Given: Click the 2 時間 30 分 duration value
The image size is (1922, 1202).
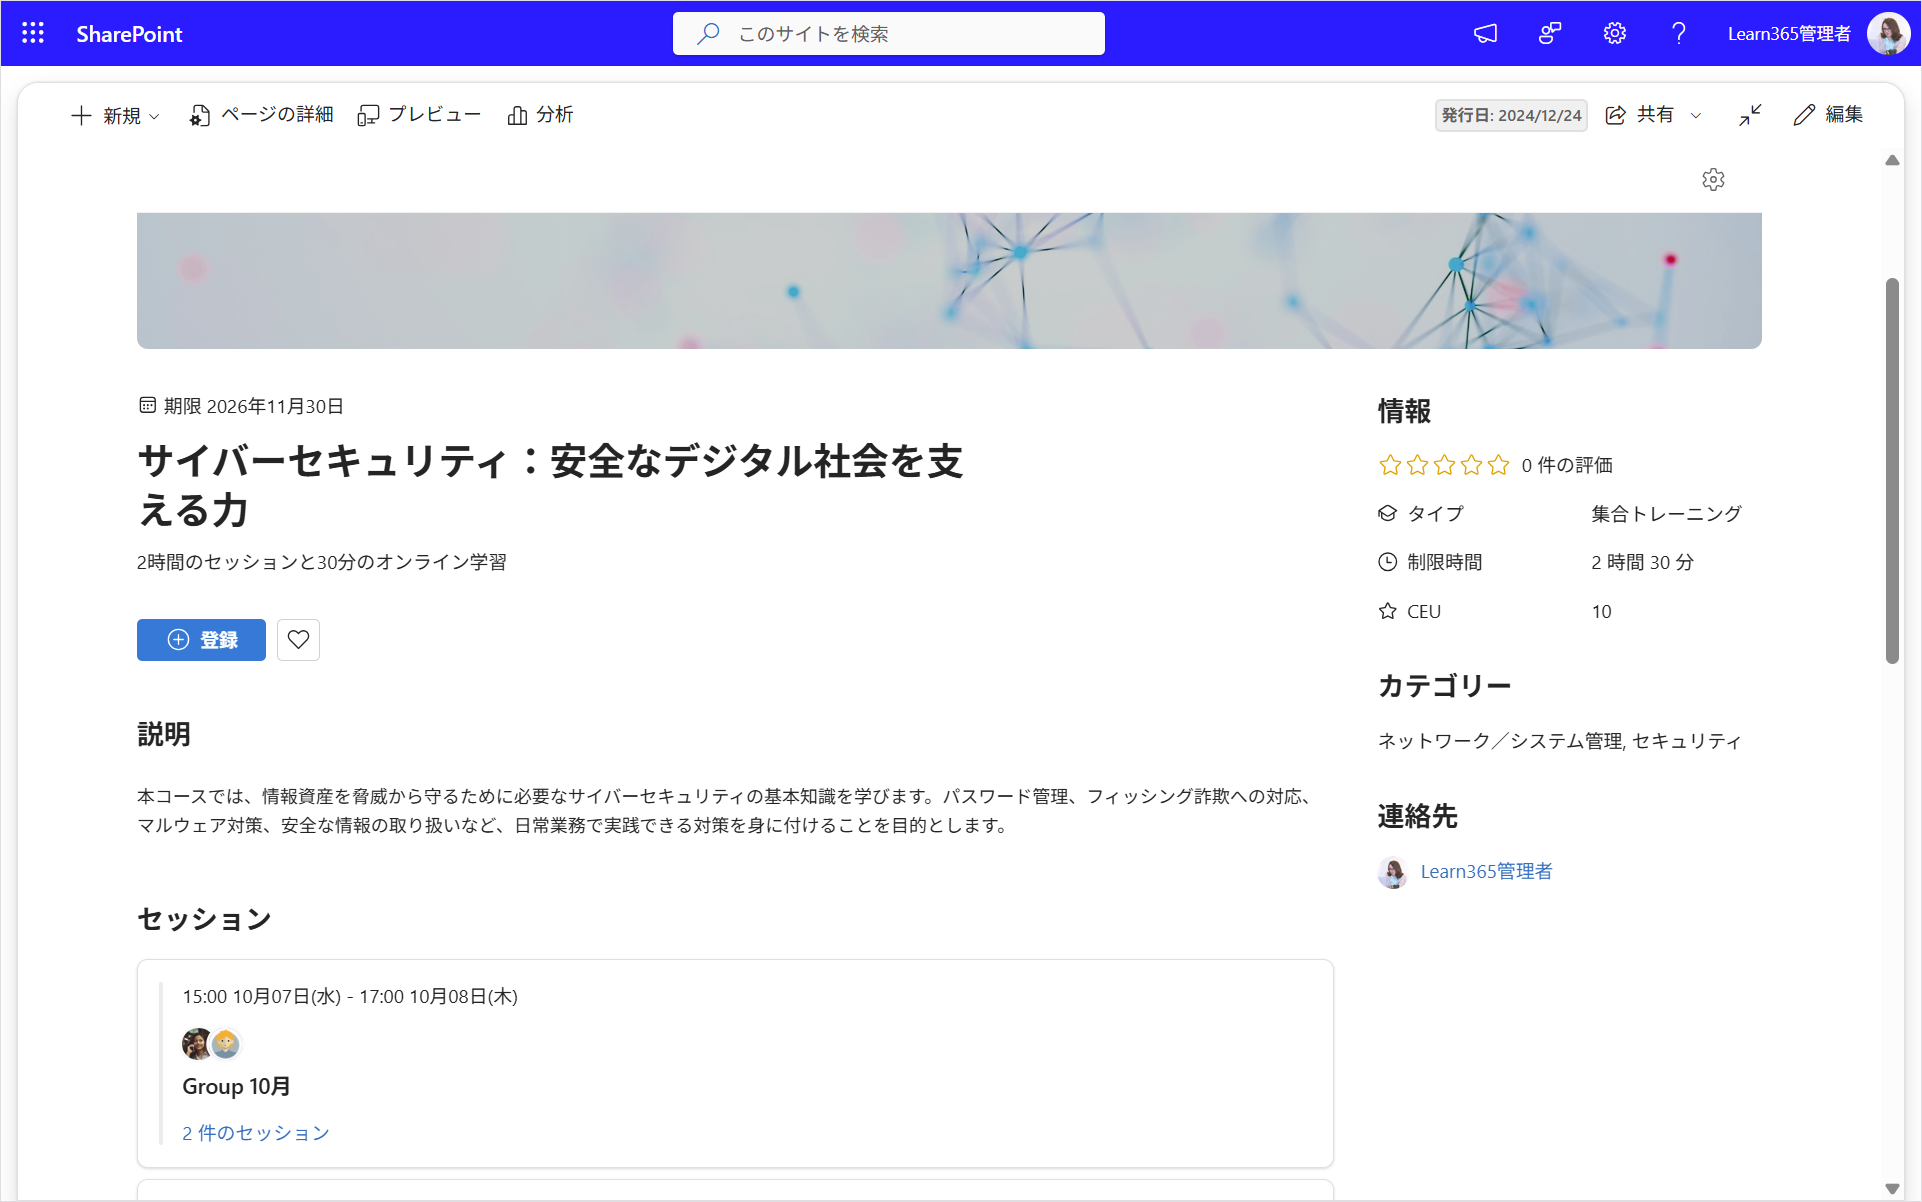Looking at the screenshot, I should 1642,562.
